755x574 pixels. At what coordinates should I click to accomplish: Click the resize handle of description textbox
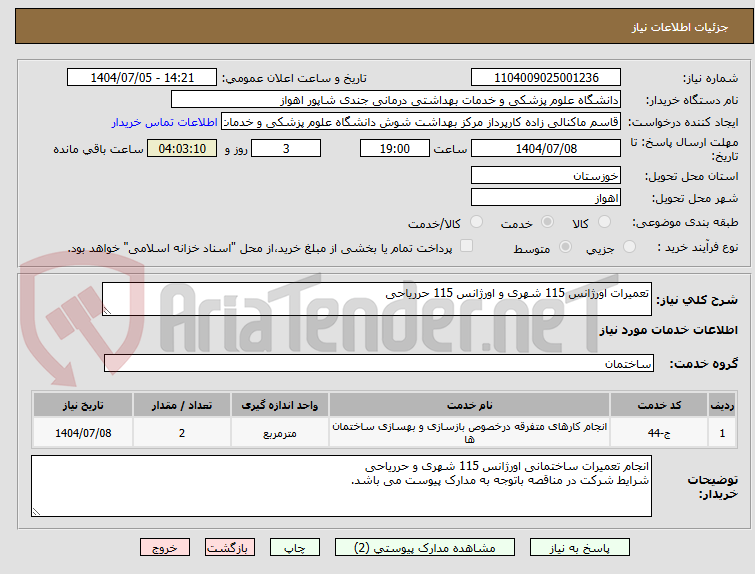pos(107,311)
